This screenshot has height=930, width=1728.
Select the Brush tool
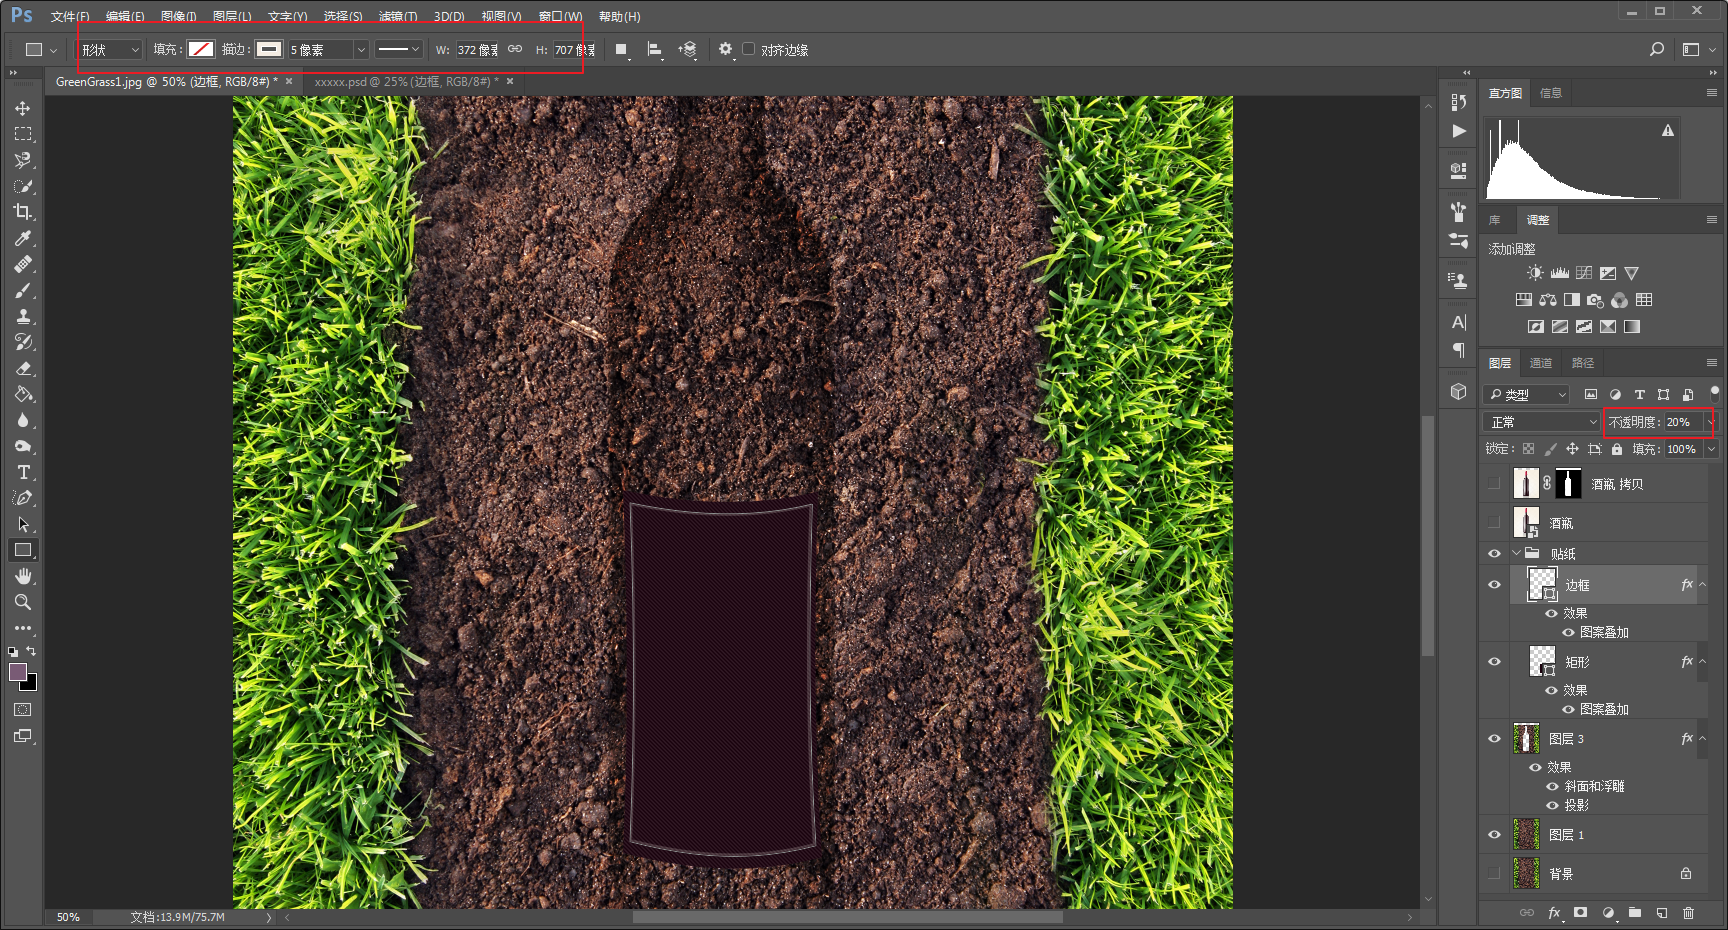pos(23,290)
